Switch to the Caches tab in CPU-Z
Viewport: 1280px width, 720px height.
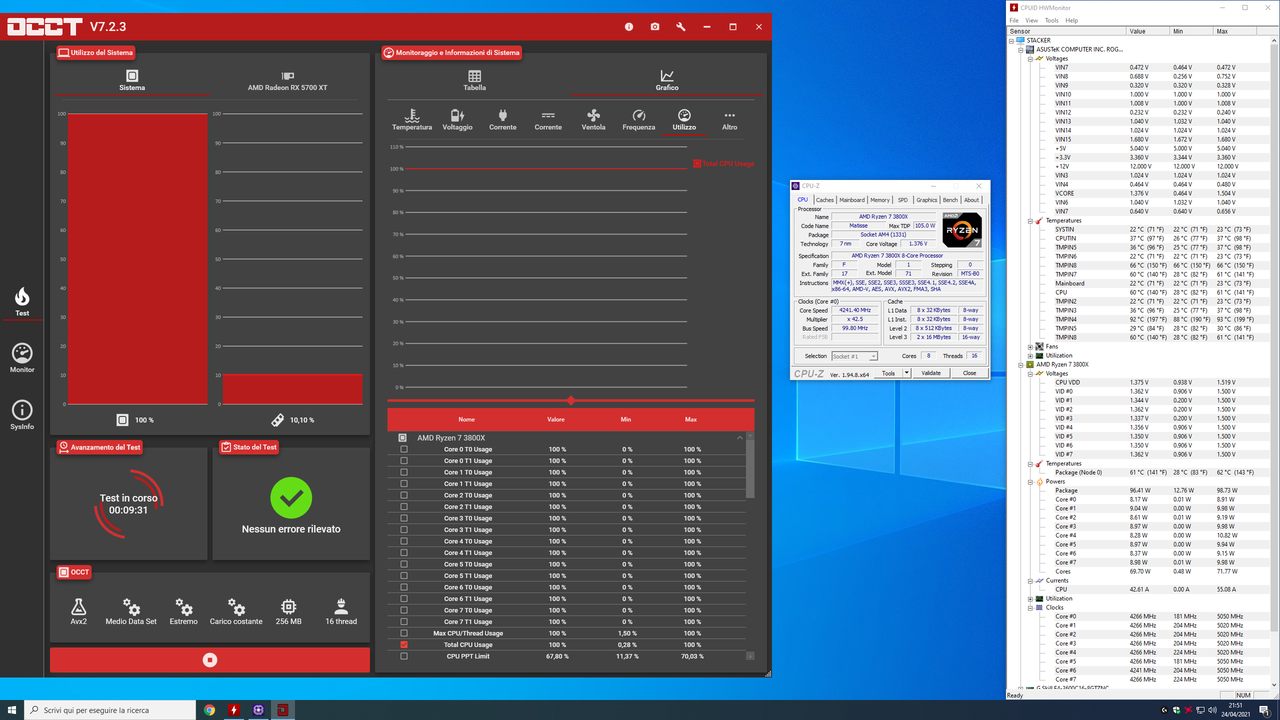(x=824, y=199)
